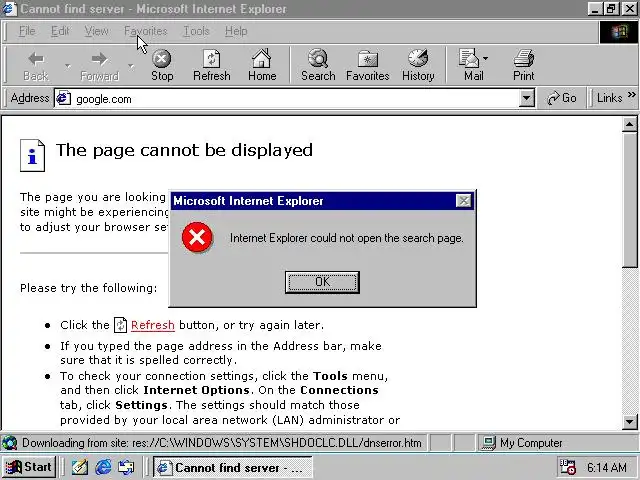
Task: Click the notepad quick launch icon
Action: (80, 467)
